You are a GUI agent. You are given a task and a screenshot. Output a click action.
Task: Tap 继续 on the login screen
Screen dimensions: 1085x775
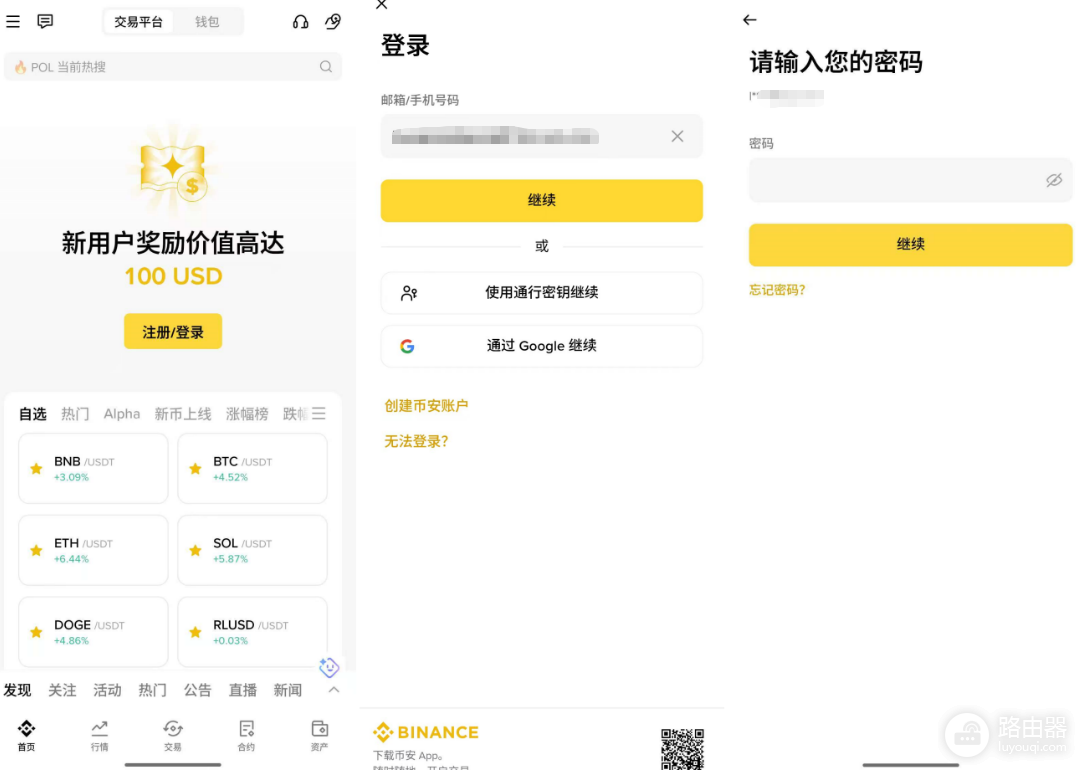pos(542,201)
